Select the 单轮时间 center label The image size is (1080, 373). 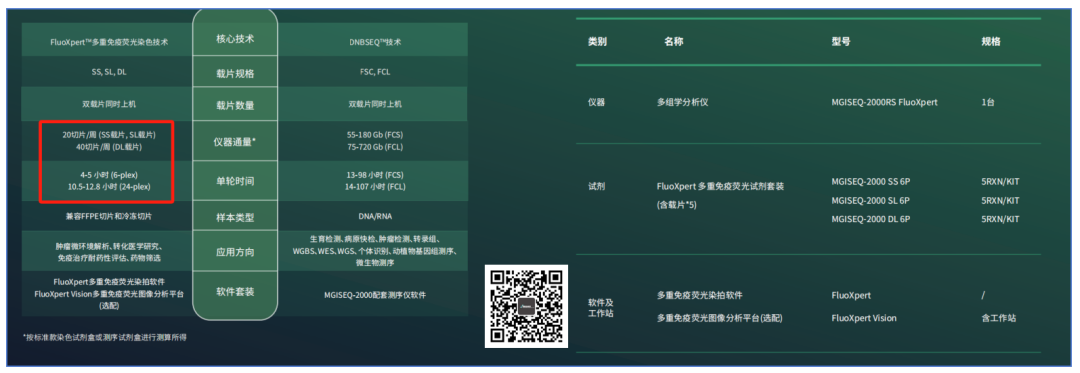(x=235, y=181)
